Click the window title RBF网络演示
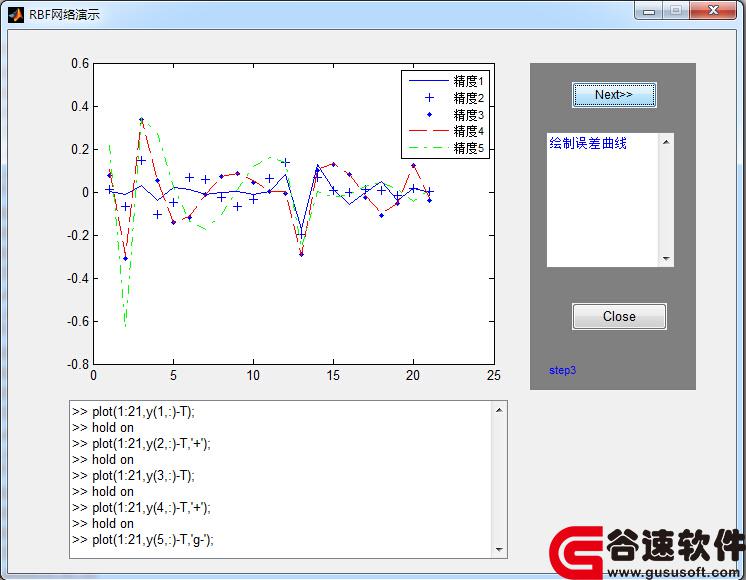This screenshot has width=746, height=580. pos(64,15)
